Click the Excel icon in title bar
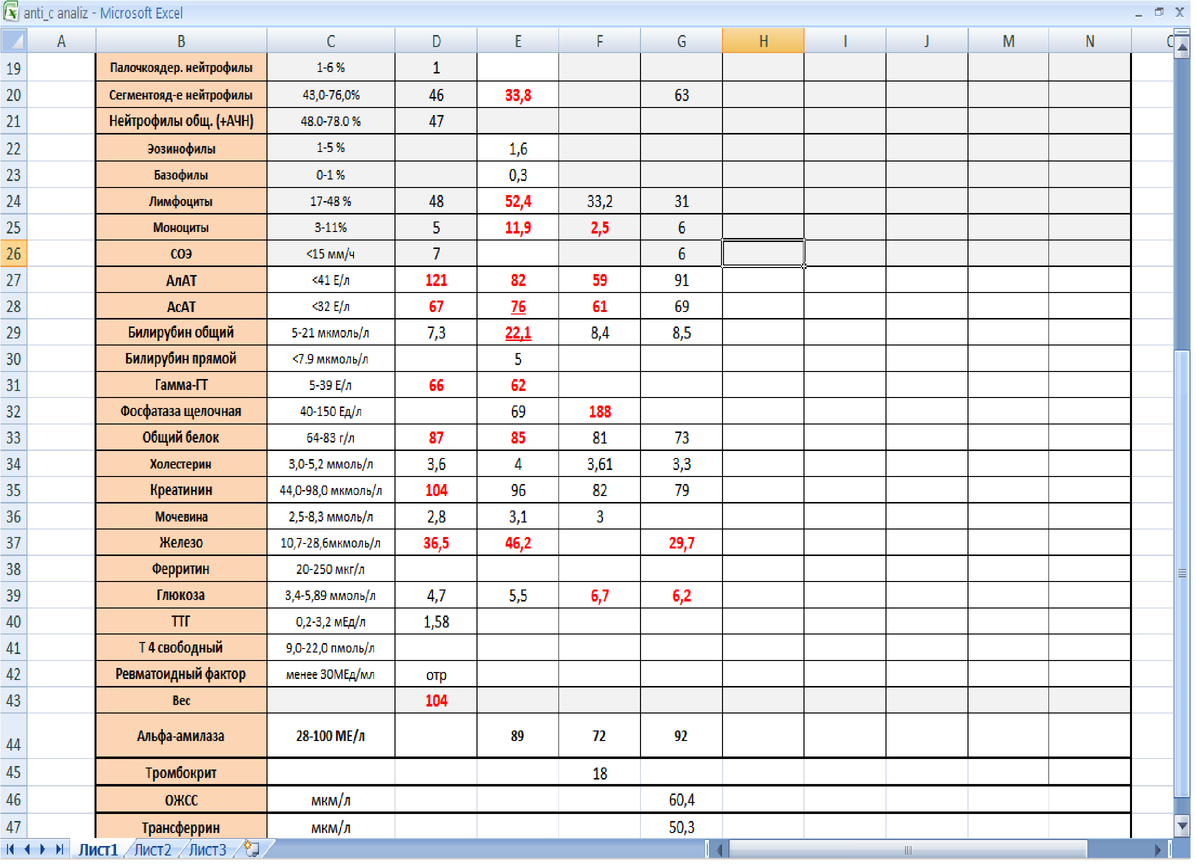Viewport: 1196px width, 866px height. (11, 13)
